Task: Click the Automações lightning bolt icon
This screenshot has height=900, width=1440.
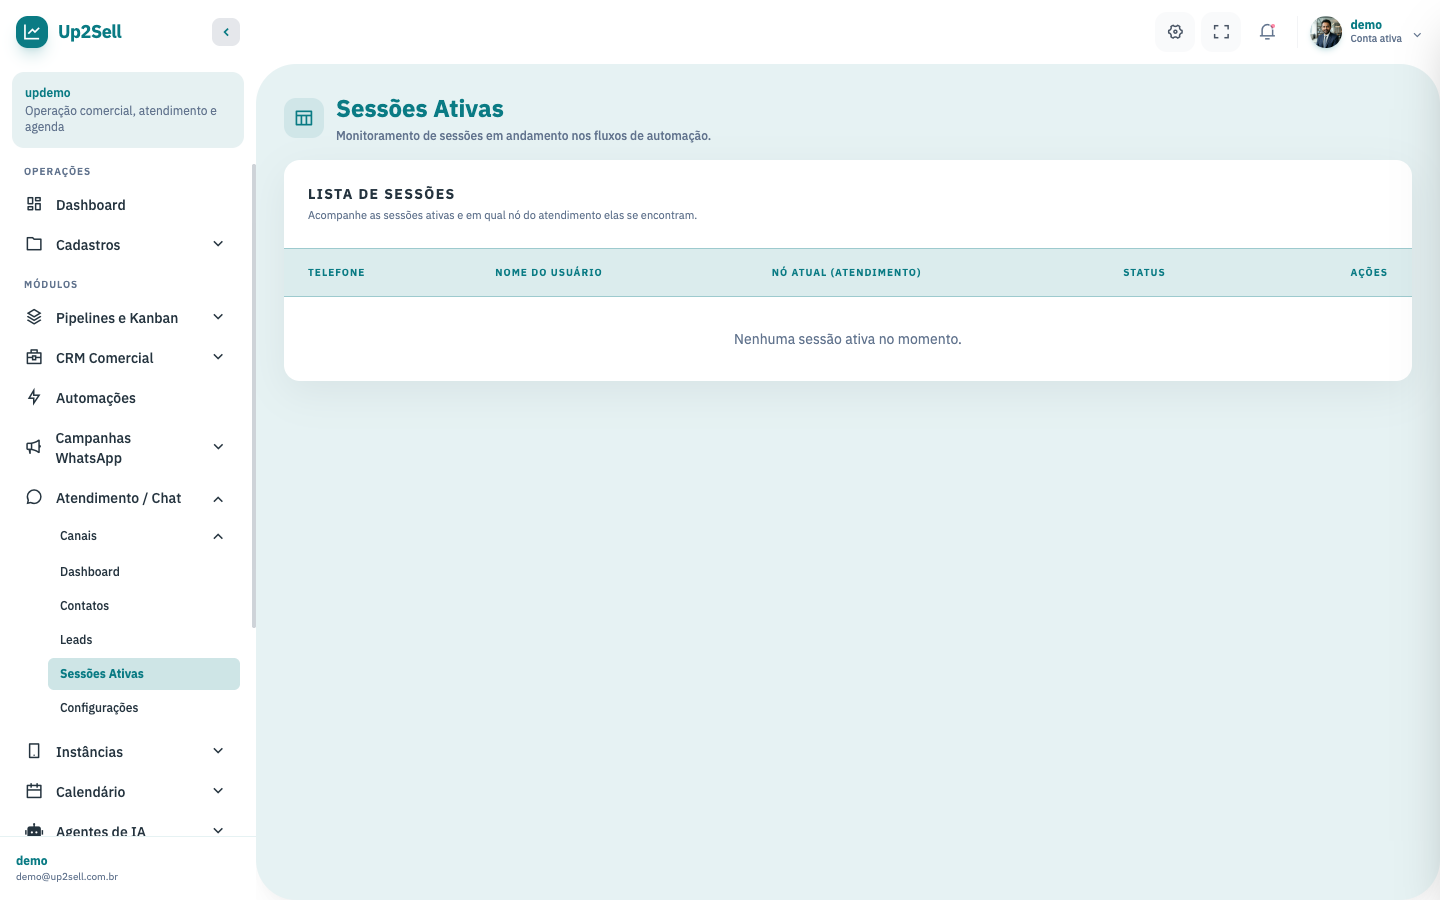Action: [x=34, y=397]
